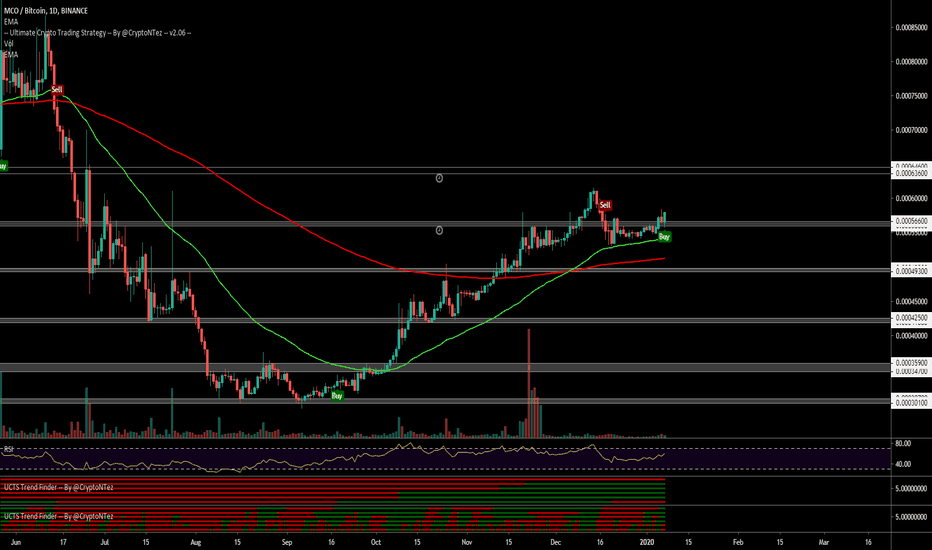Click the 0.00060000 price axis label
Screen dimensions: 932x550
[911, 199]
